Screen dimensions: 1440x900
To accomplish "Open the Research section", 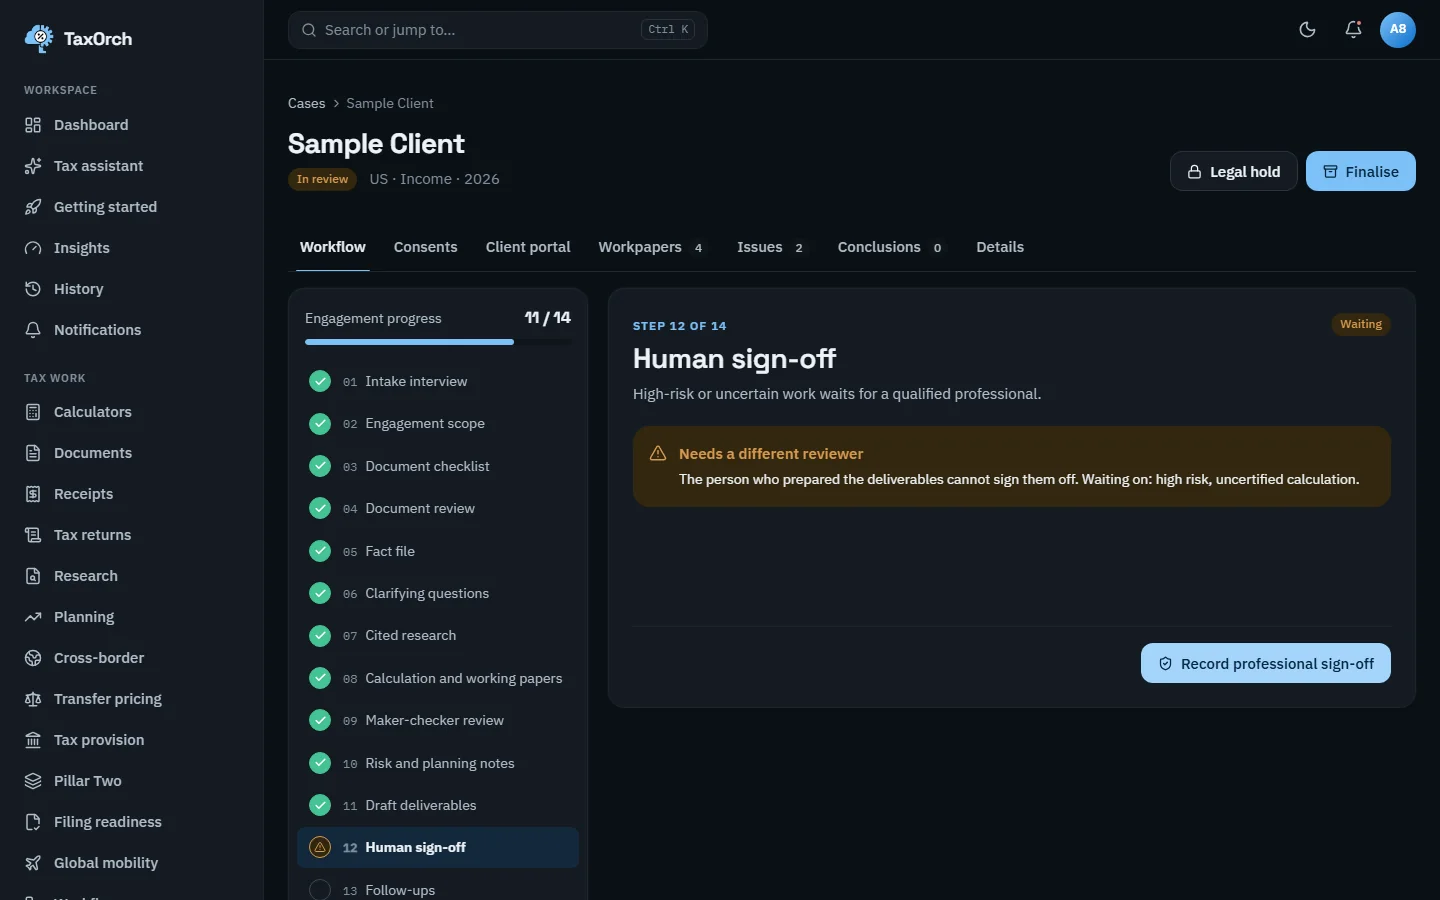I will click(132, 576).
